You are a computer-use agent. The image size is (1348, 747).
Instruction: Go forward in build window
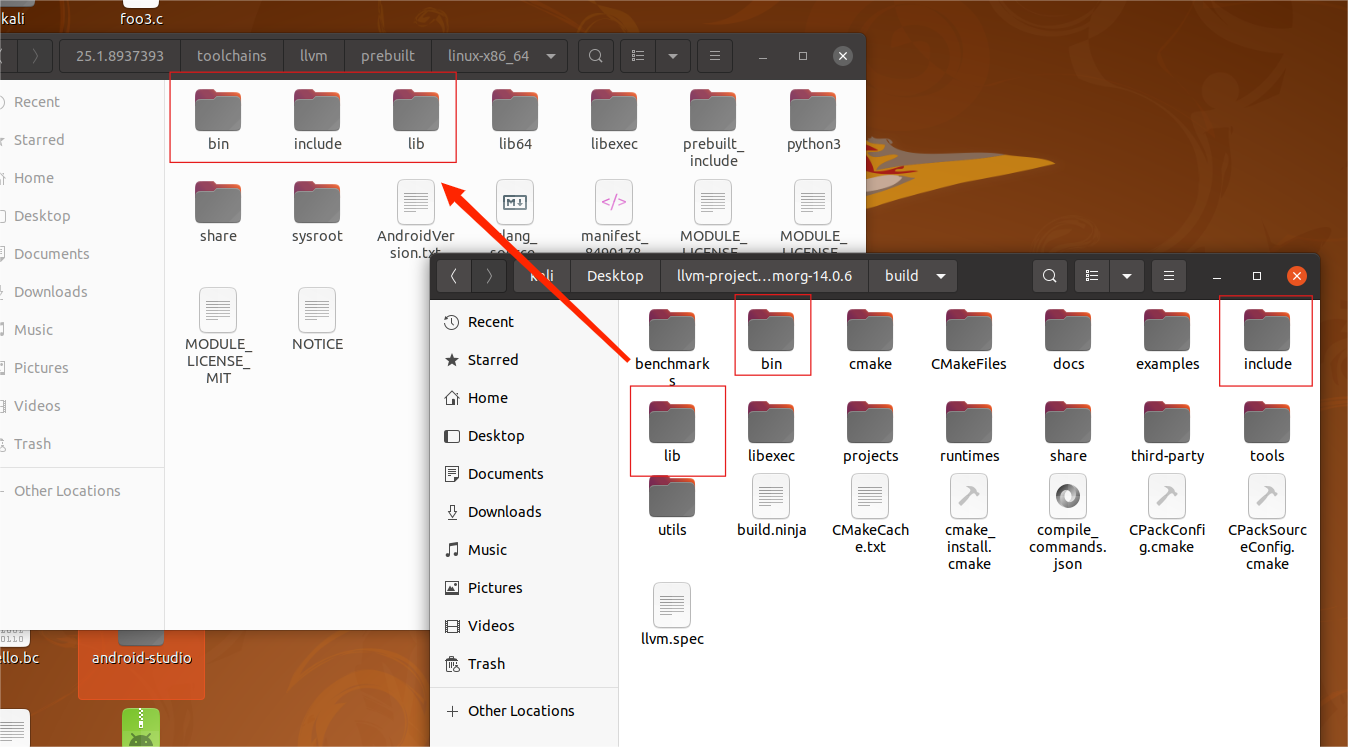488,276
